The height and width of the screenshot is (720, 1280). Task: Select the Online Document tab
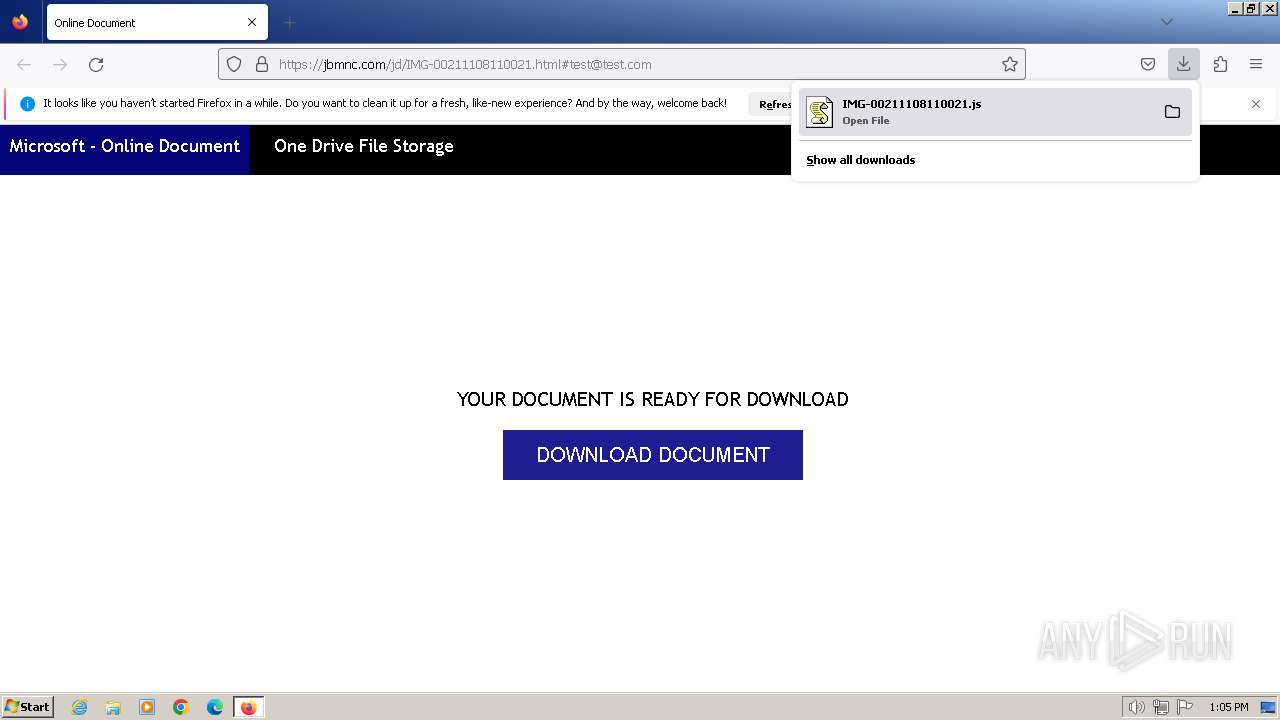[x=157, y=22]
